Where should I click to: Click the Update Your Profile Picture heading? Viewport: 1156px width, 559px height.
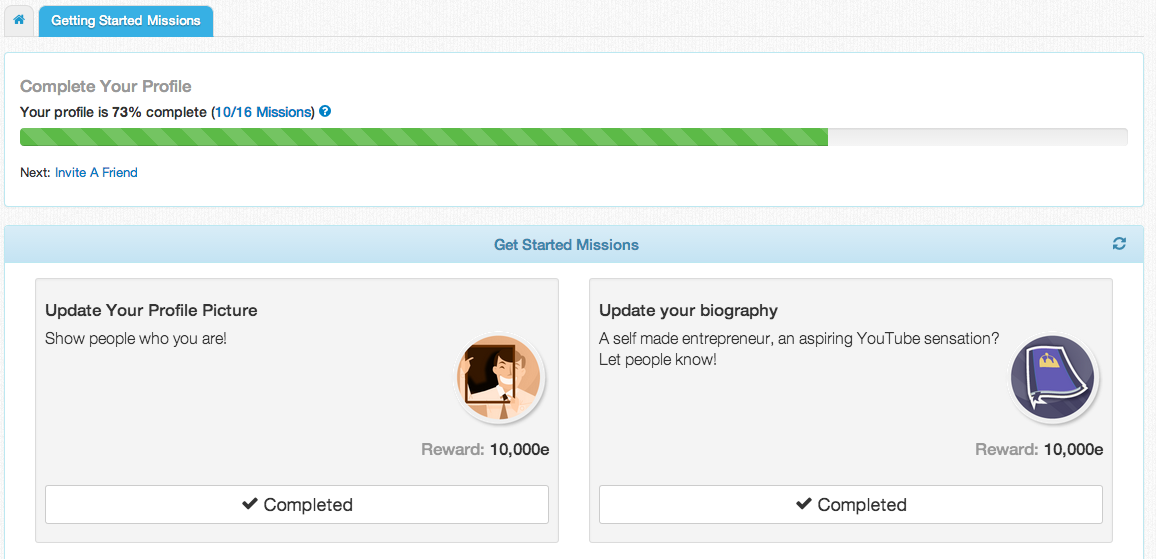pos(151,310)
